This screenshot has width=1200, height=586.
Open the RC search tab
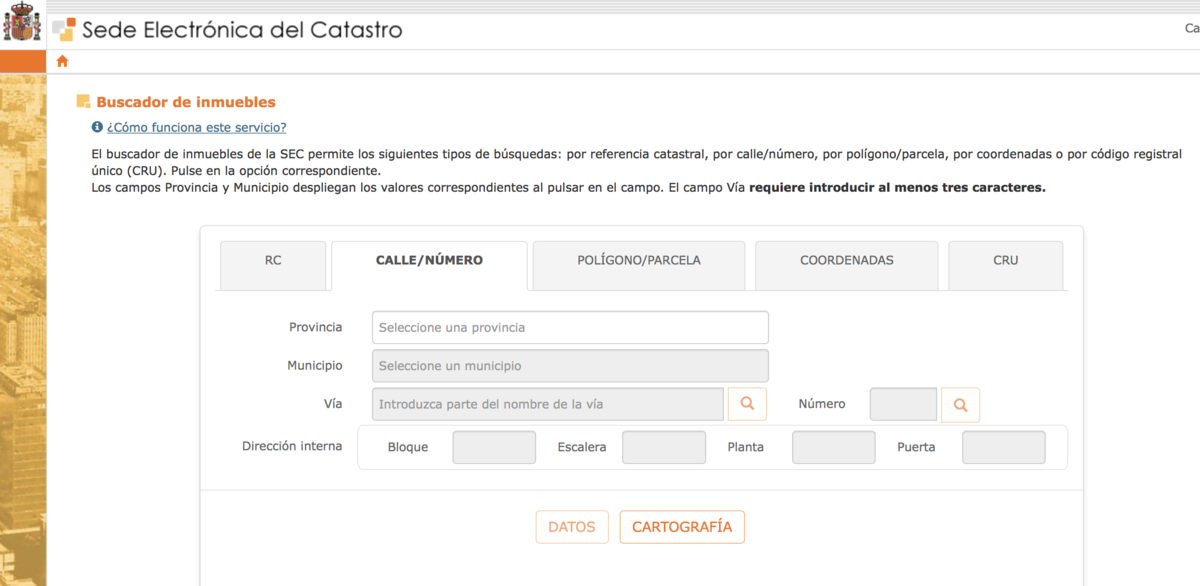273,265
